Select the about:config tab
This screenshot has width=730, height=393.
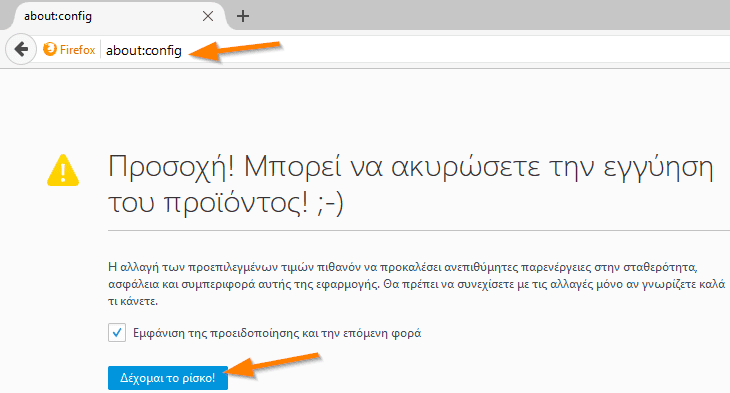coord(119,16)
